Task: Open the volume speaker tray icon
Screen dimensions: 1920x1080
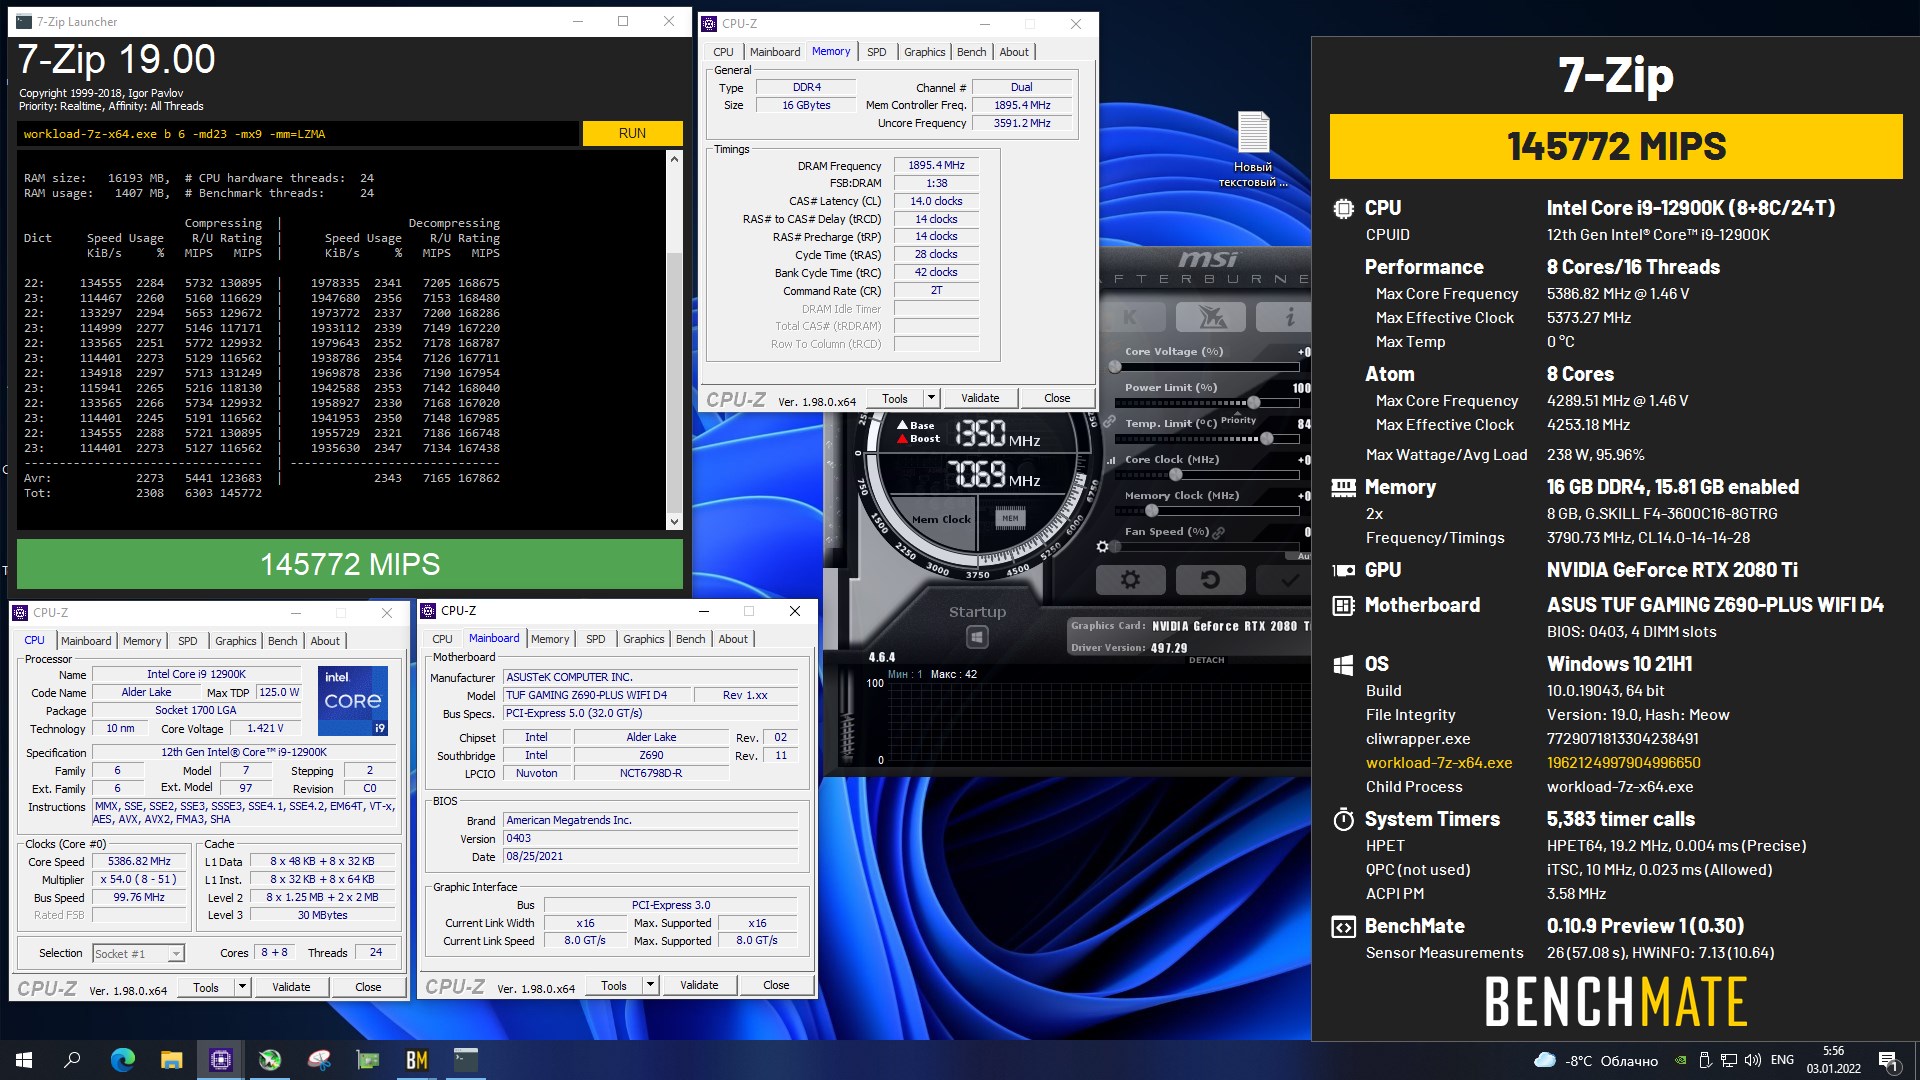Action: pyautogui.click(x=1752, y=1060)
